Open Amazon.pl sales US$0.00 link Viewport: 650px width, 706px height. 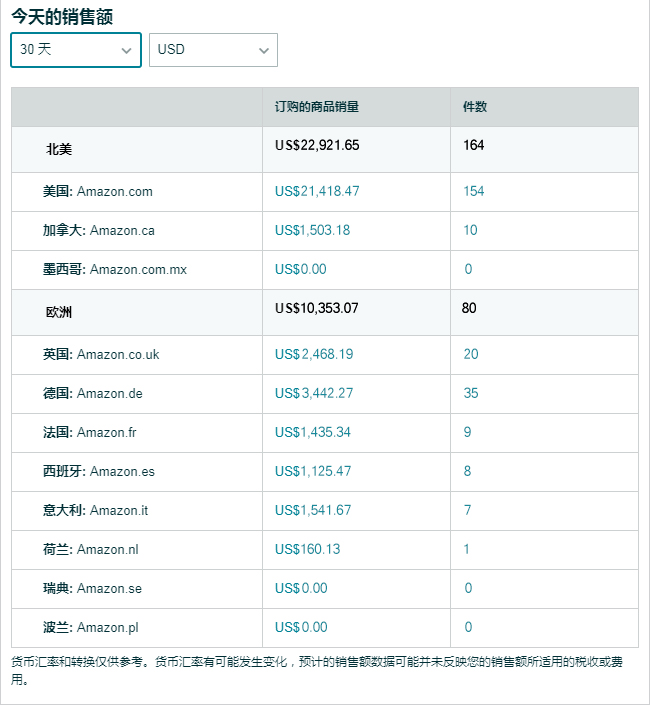(x=301, y=627)
